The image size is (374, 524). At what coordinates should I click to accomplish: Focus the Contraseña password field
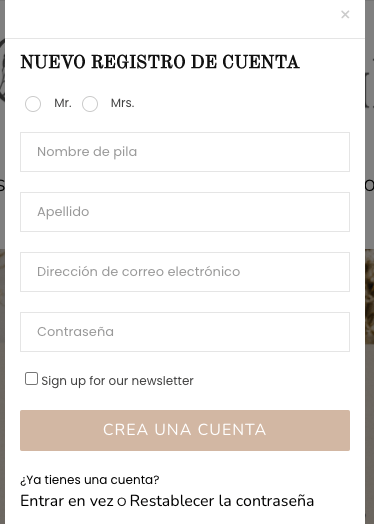[185, 332]
